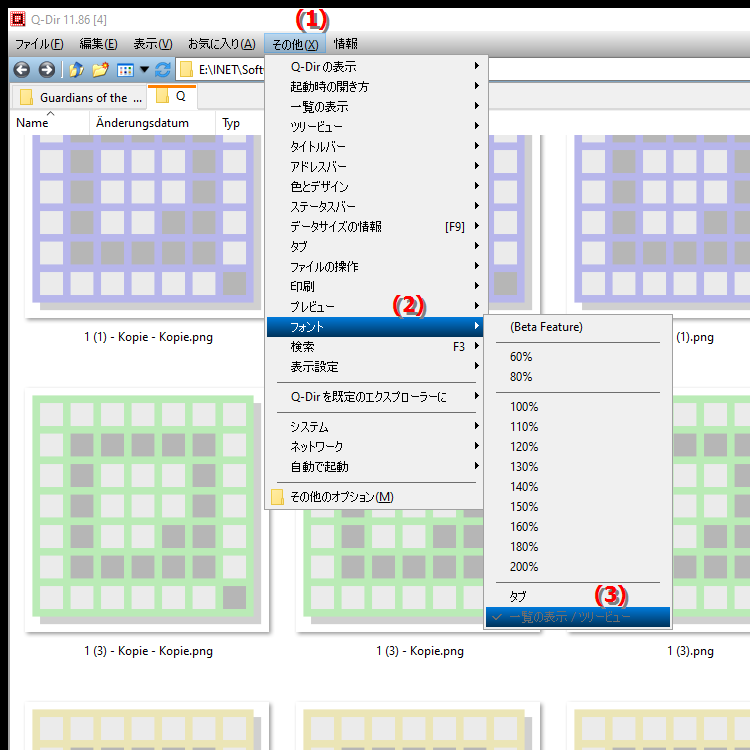This screenshot has height=750, width=750.
Task: Open the ネットワーク menu entry
Action: [x=374, y=447]
